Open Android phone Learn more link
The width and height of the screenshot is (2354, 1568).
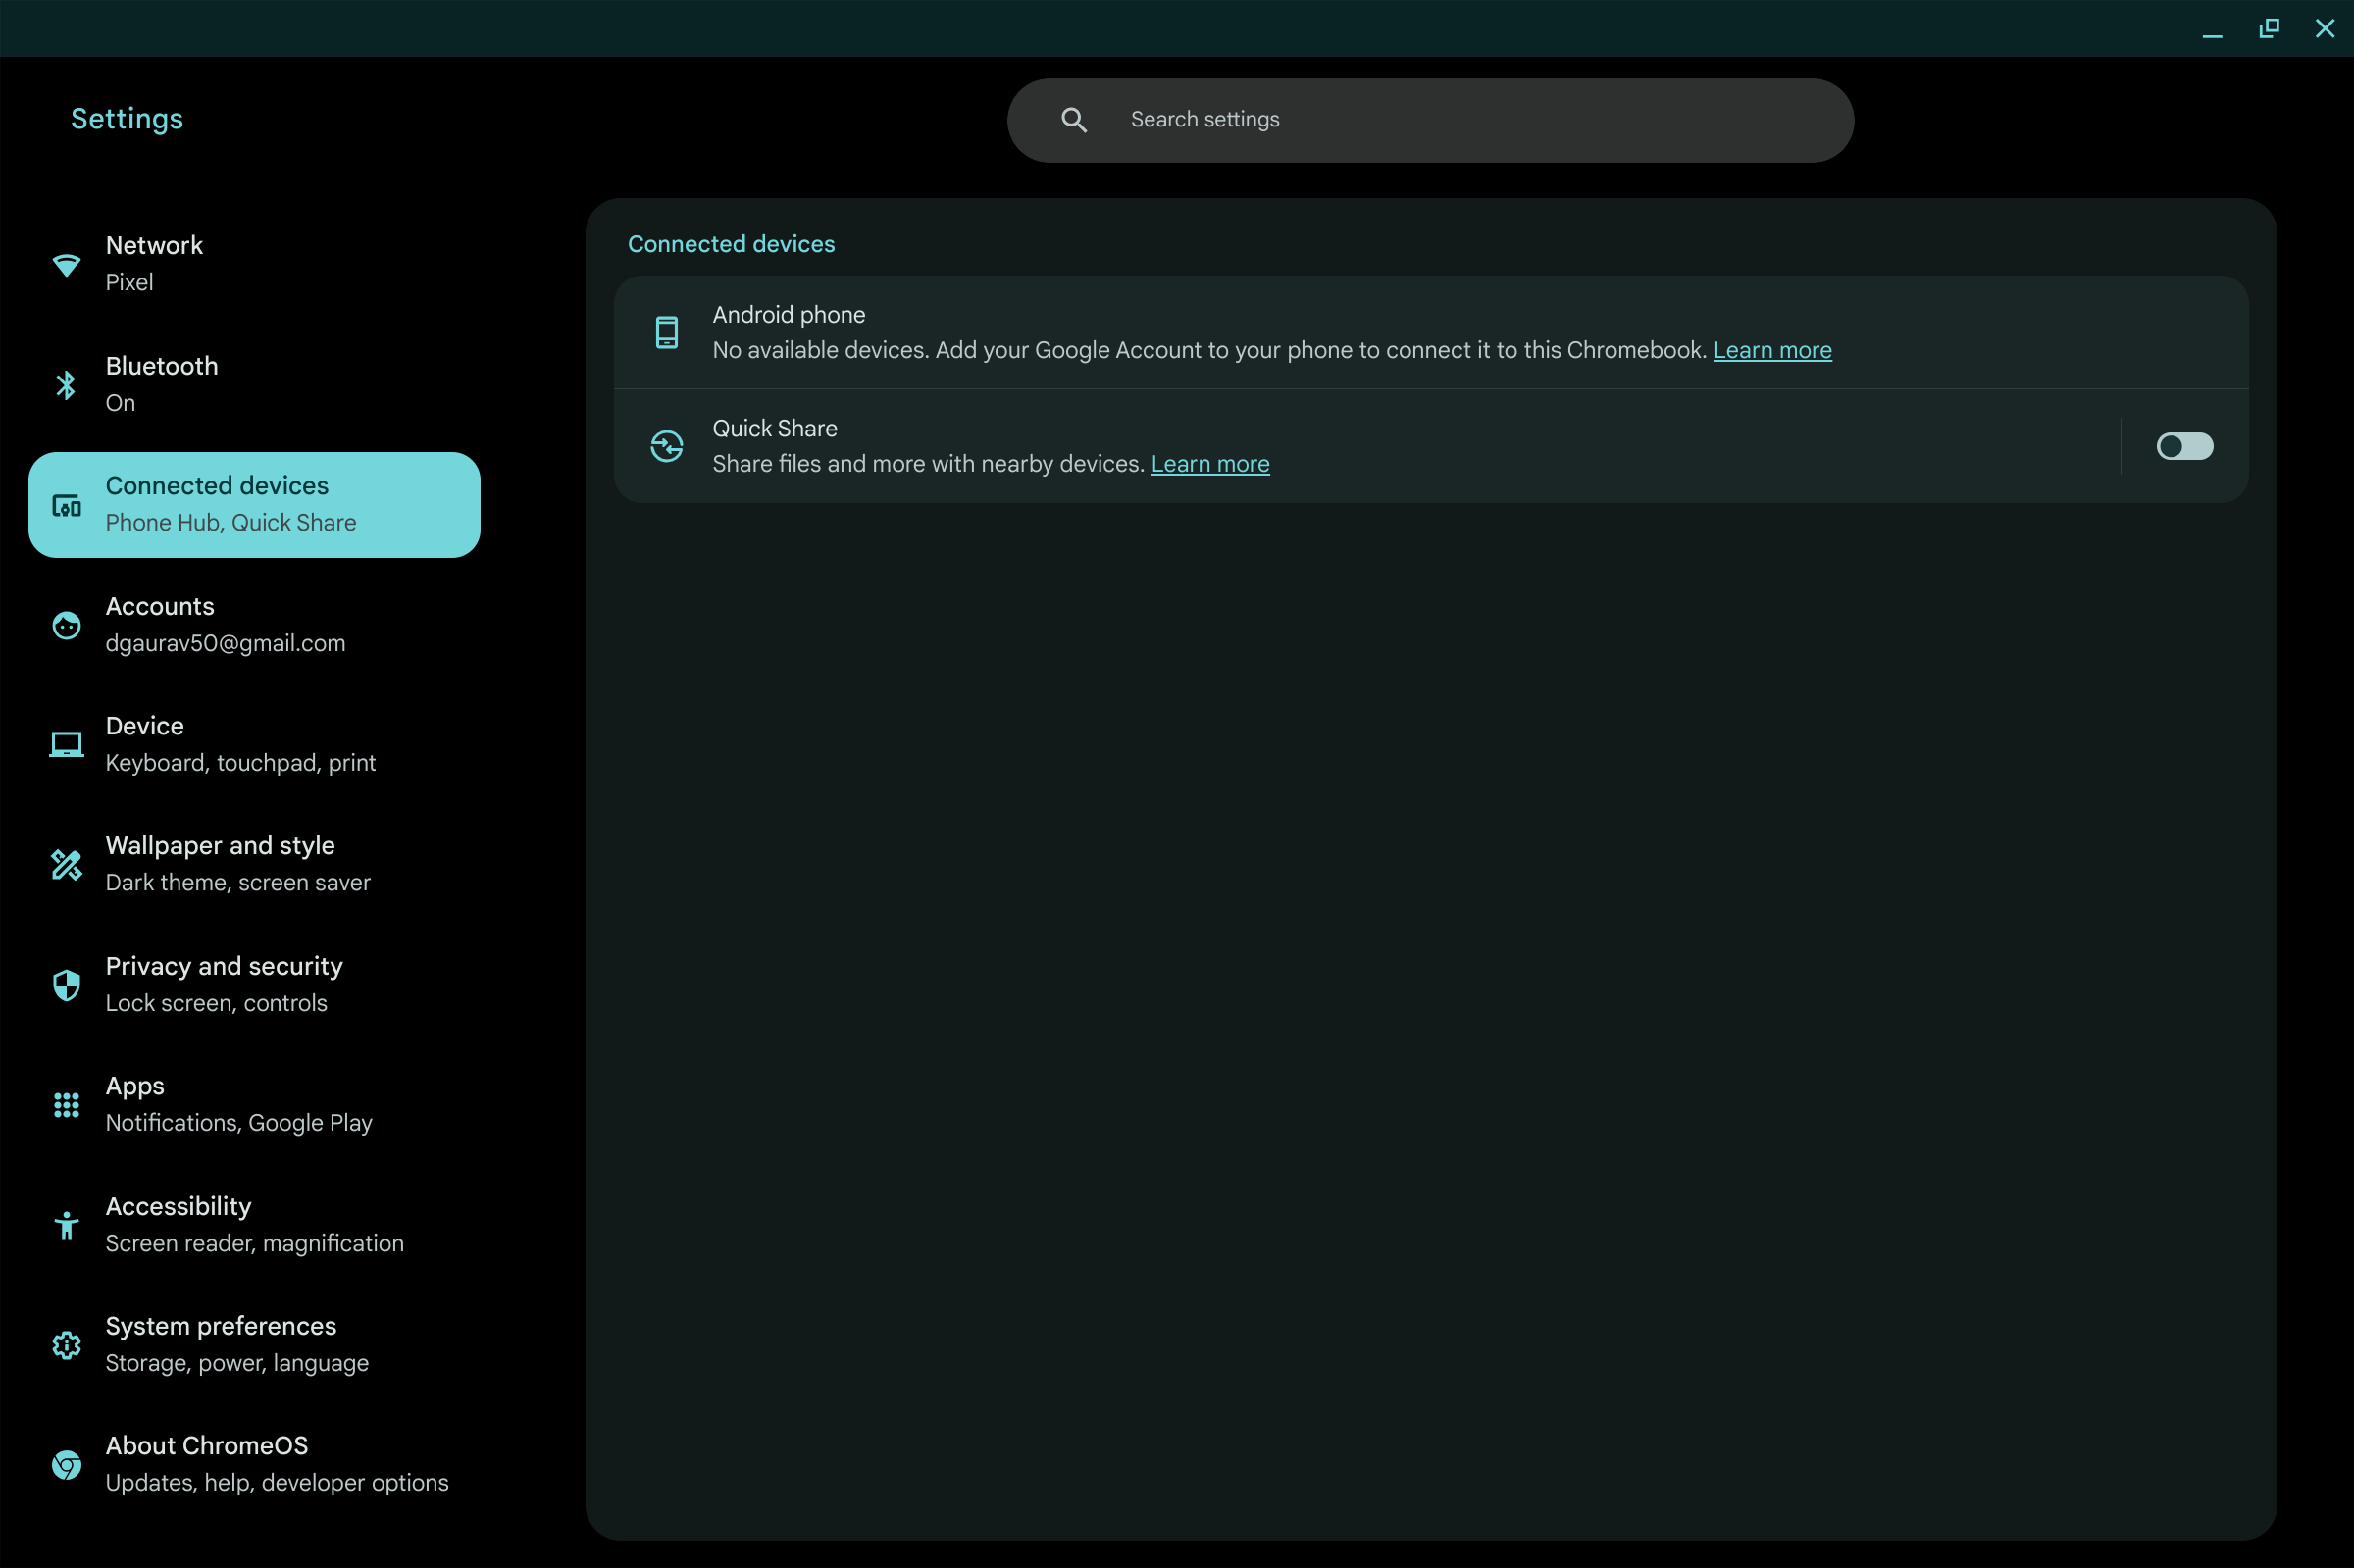pos(1772,350)
